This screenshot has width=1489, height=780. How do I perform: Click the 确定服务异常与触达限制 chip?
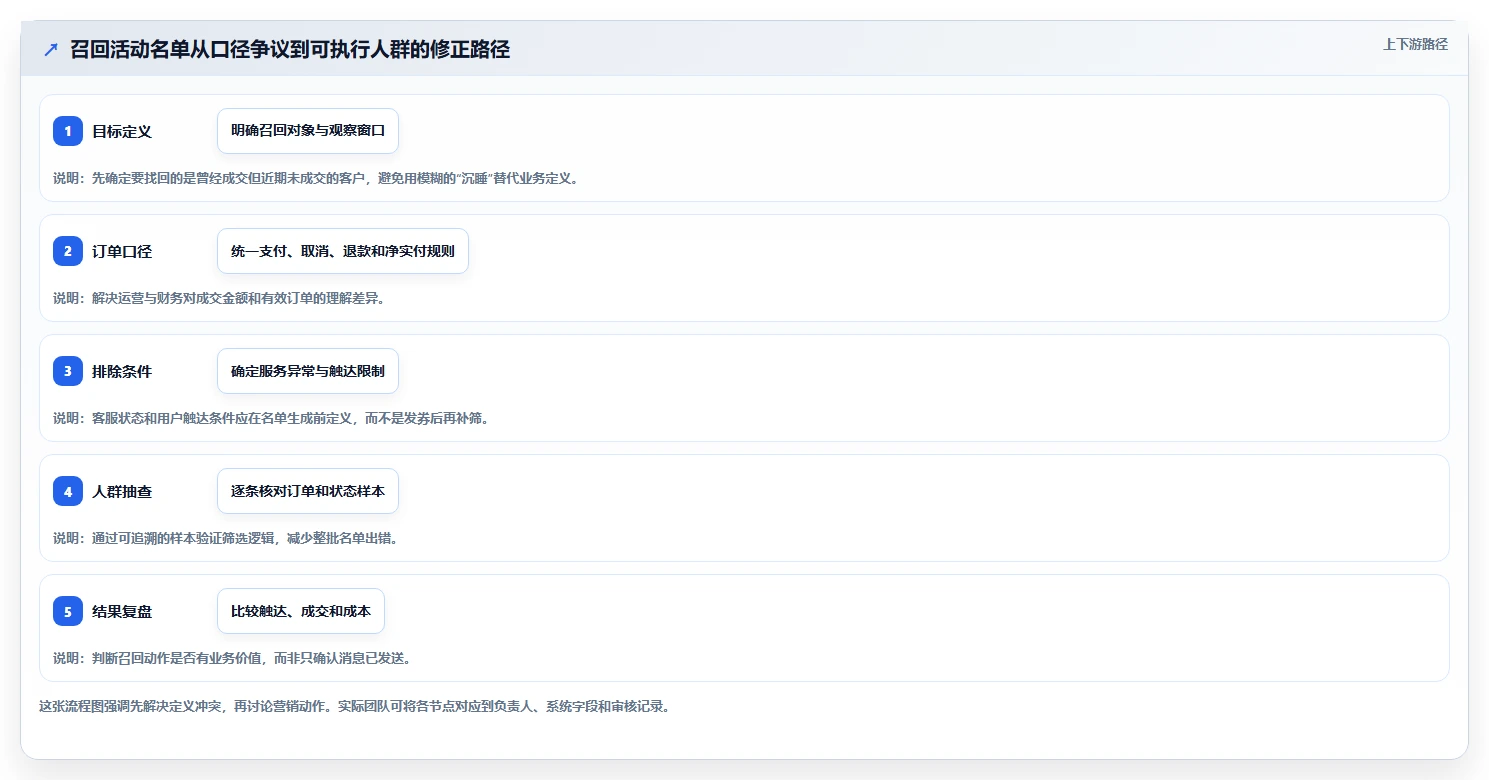(308, 371)
